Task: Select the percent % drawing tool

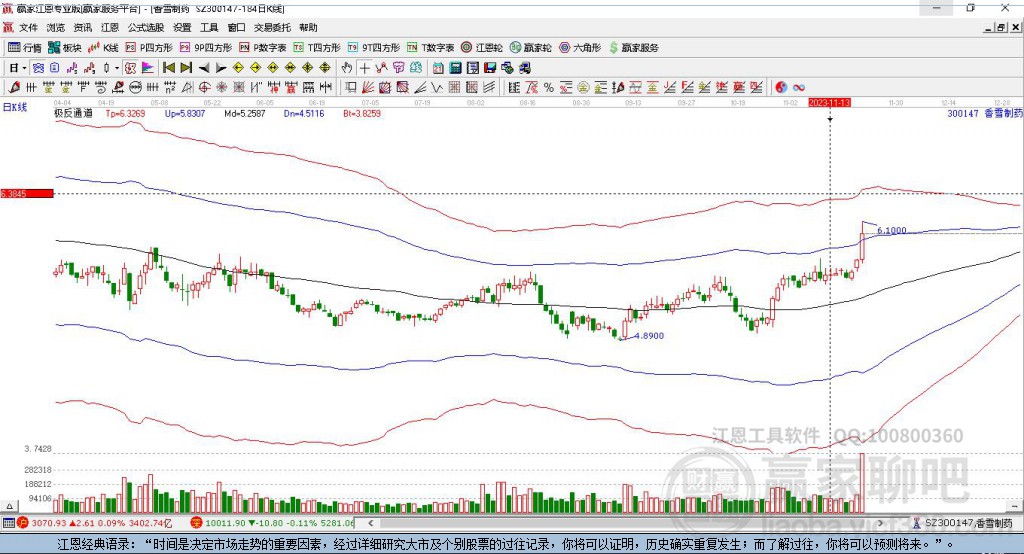Action: tap(549, 88)
